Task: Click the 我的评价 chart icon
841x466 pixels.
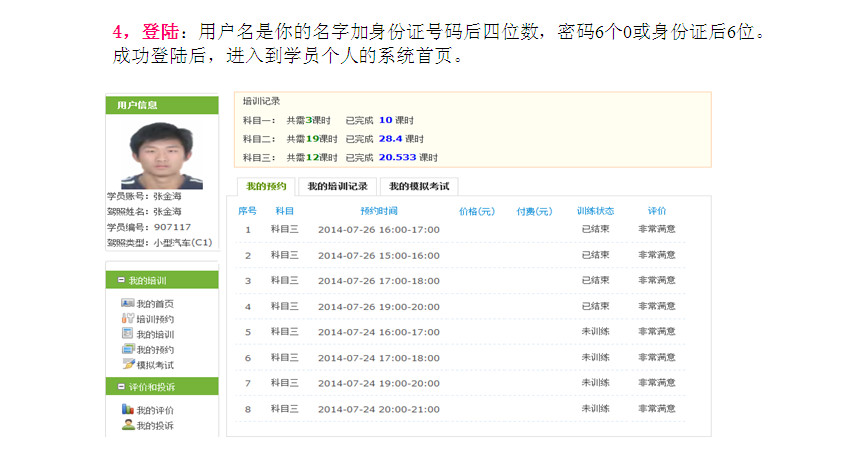Action: [127, 410]
